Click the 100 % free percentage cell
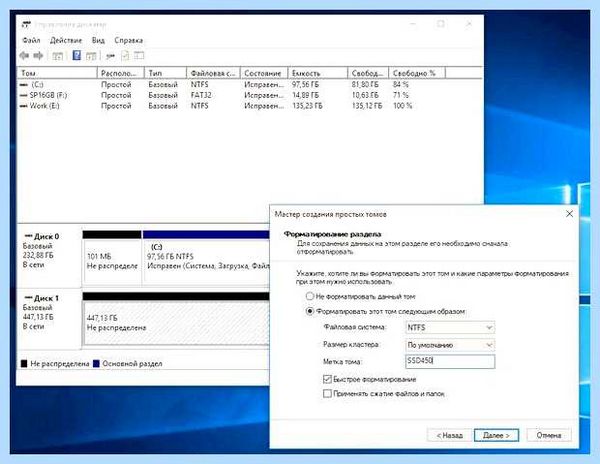Screen dimensions: 600x464 (403, 106)
